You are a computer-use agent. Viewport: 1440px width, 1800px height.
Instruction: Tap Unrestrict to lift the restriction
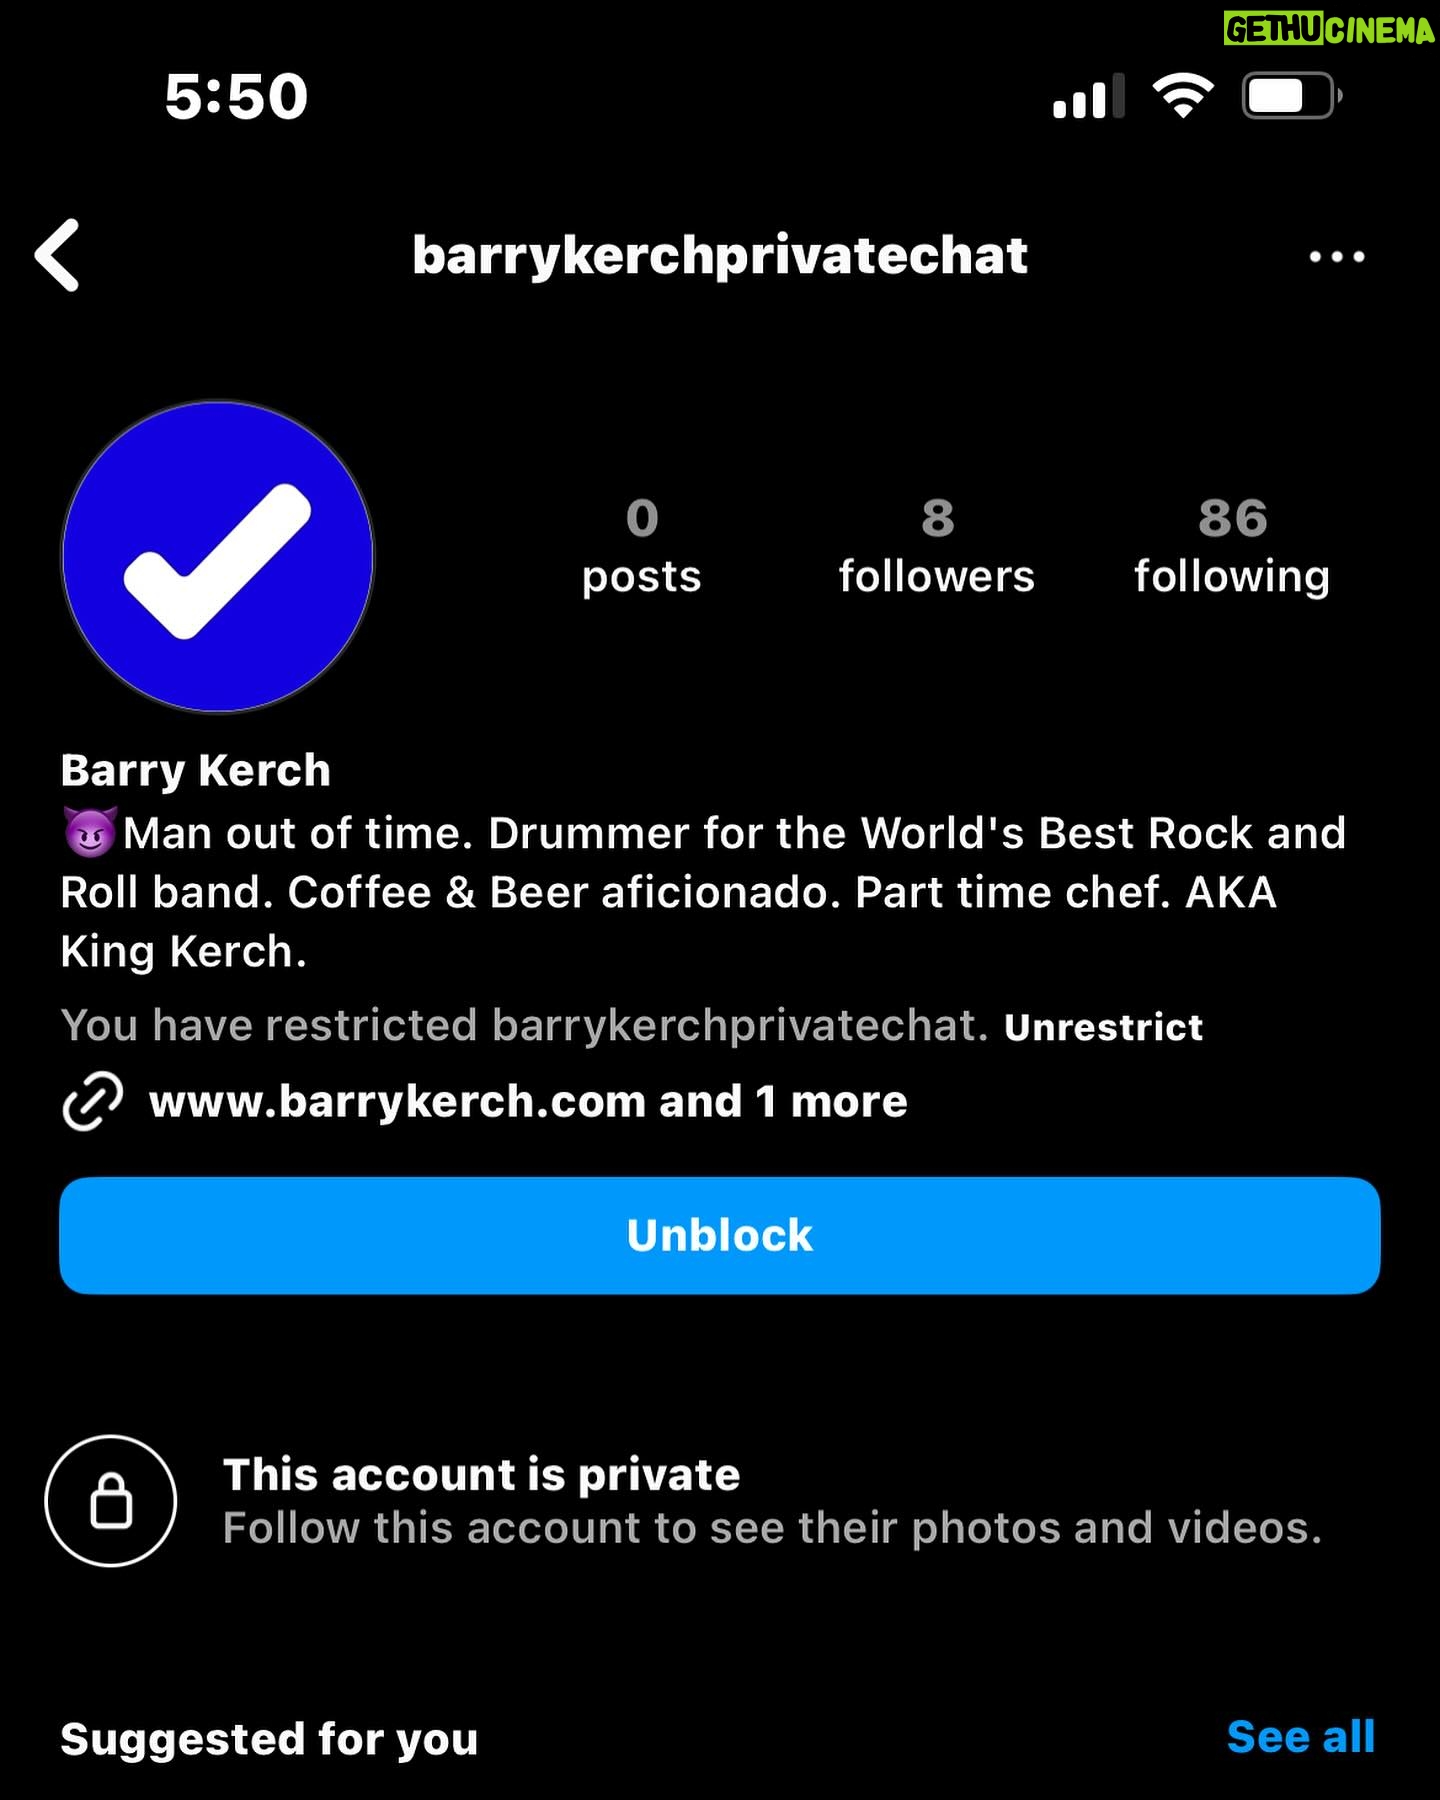(x=1103, y=1027)
